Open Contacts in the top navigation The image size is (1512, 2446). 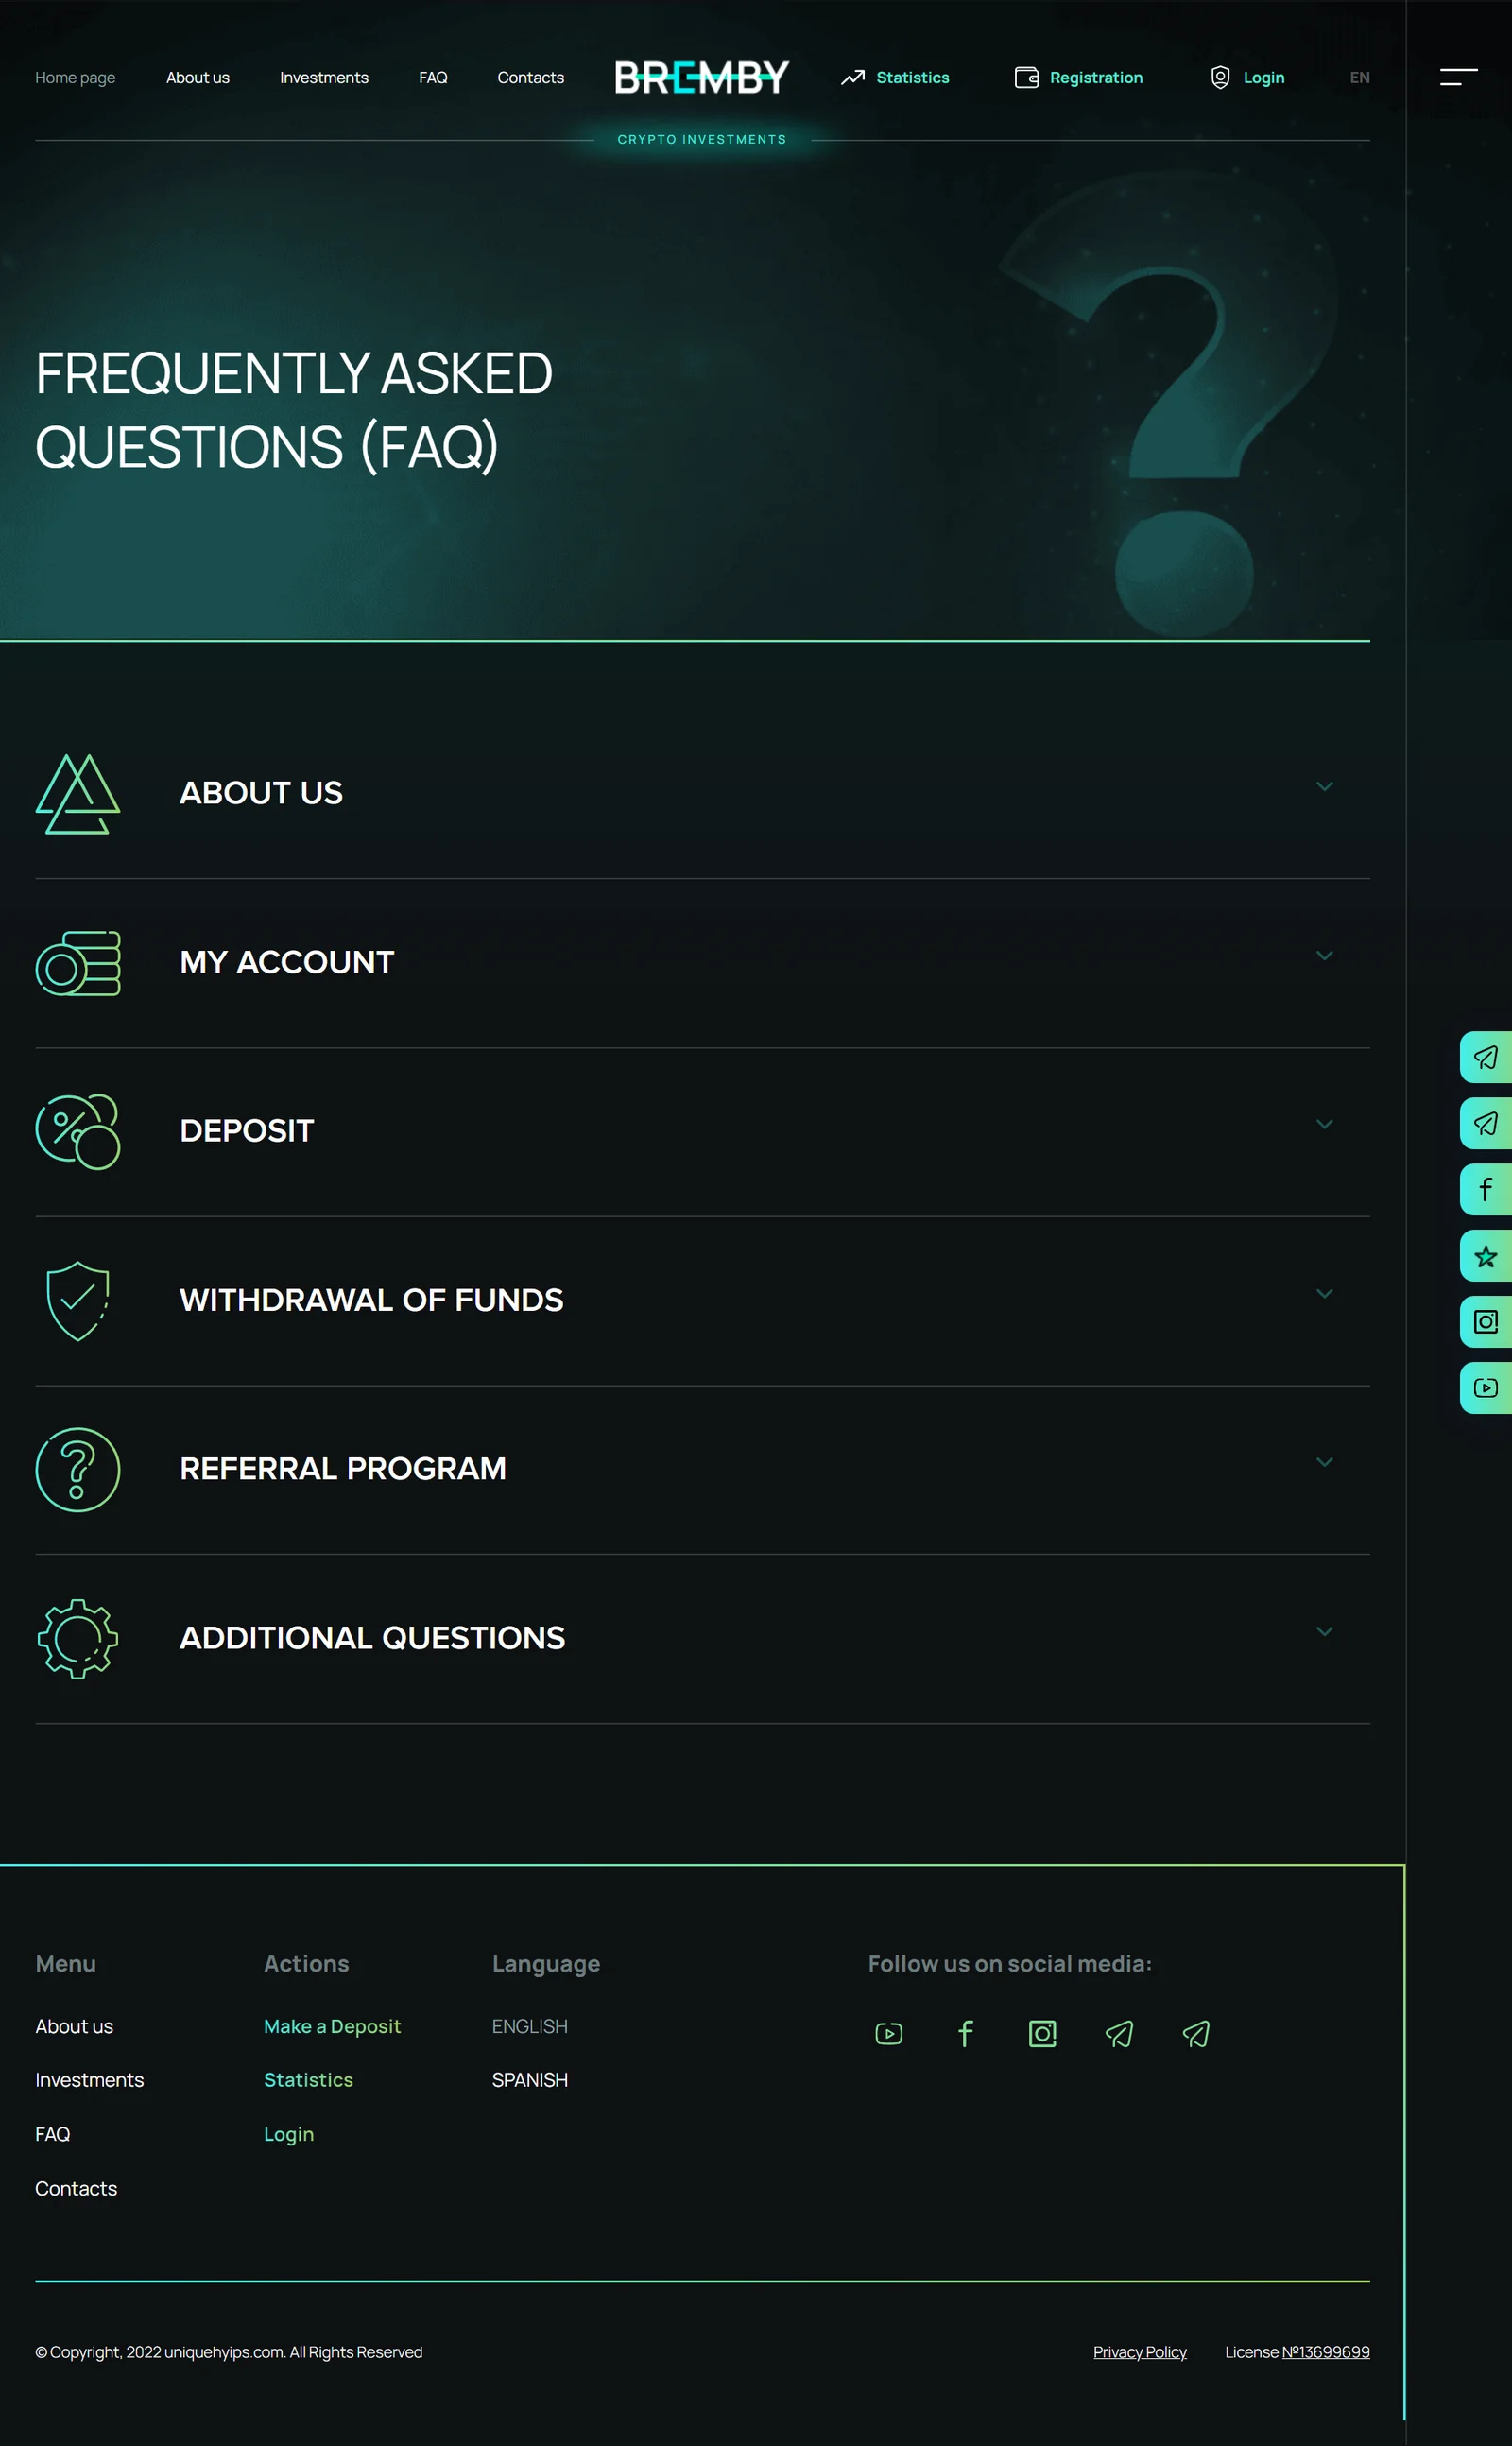click(530, 78)
